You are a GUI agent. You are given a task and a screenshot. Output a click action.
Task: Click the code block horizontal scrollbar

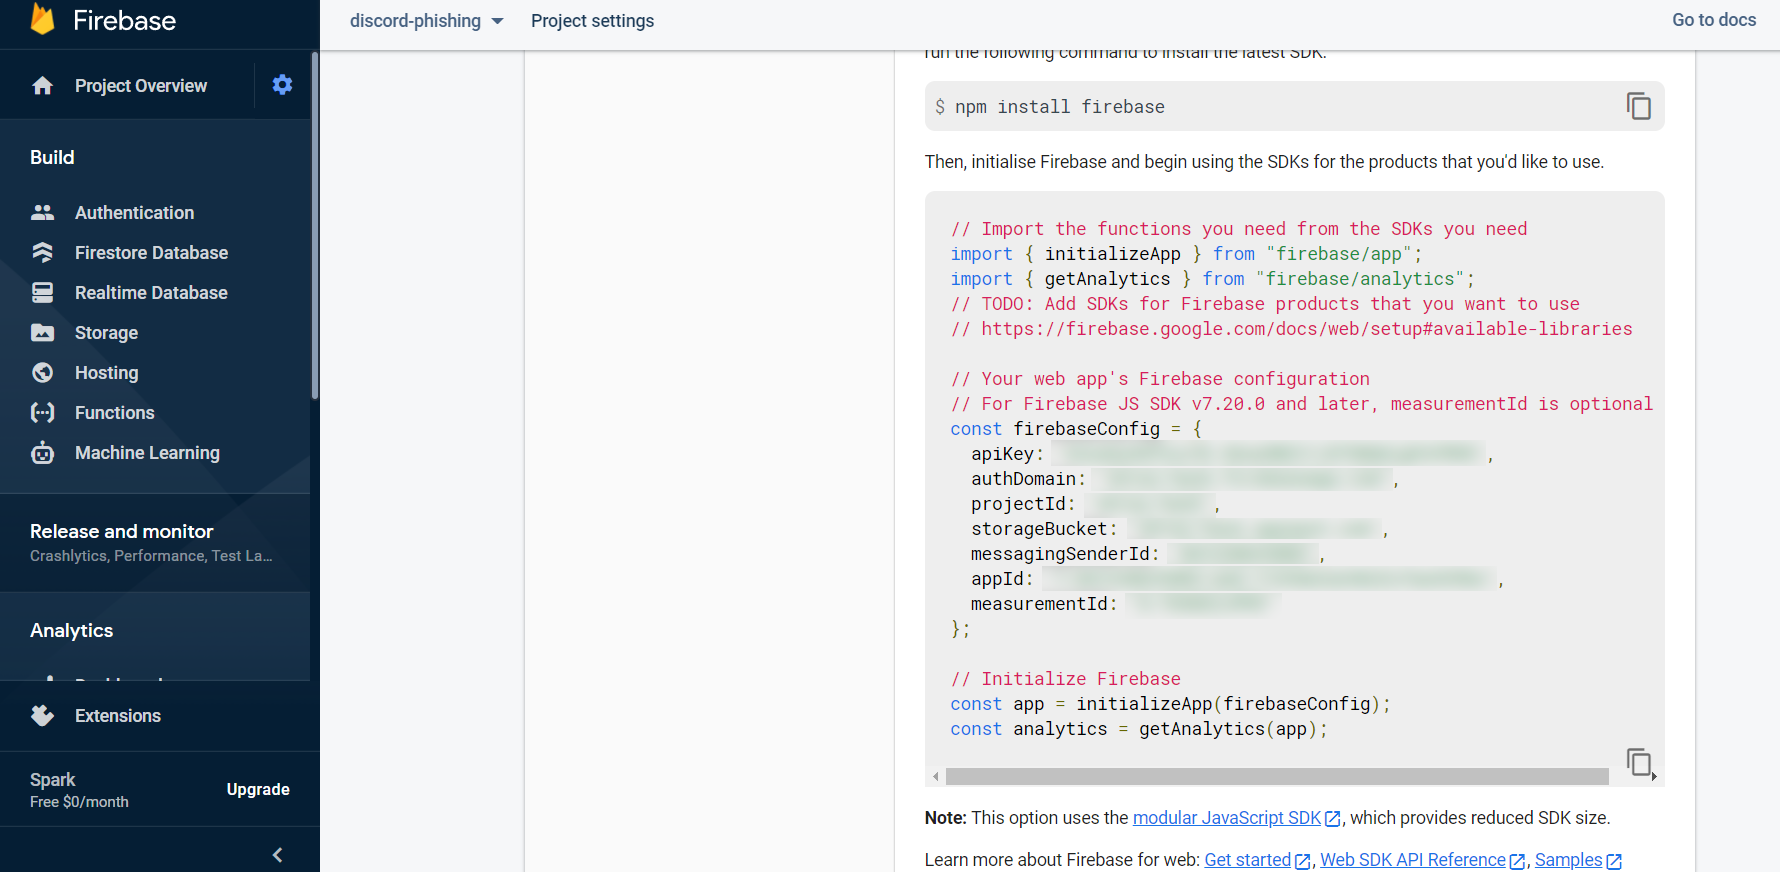click(x=1277, y=777)
